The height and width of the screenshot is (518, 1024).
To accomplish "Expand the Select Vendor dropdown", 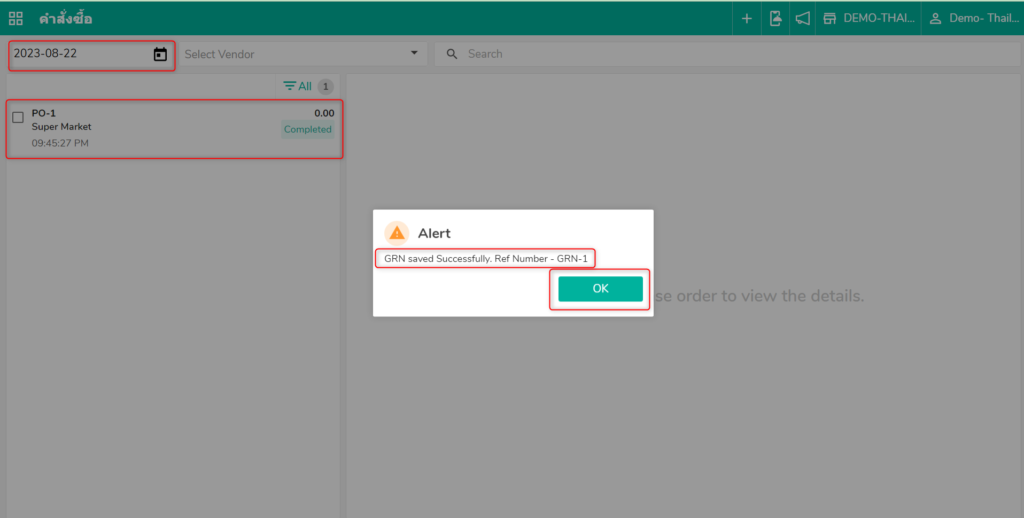I will [302, 54].
